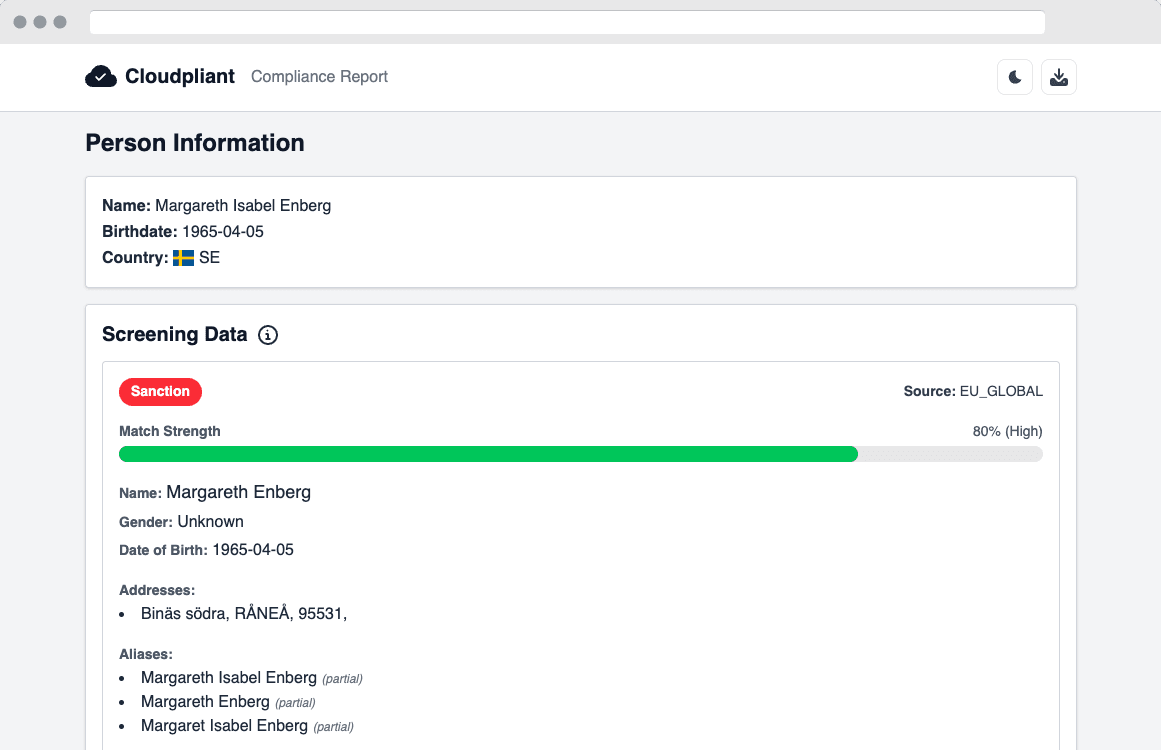Click the Aliases label
This screenshot has height=750, width=1161.
coord(146,654)
